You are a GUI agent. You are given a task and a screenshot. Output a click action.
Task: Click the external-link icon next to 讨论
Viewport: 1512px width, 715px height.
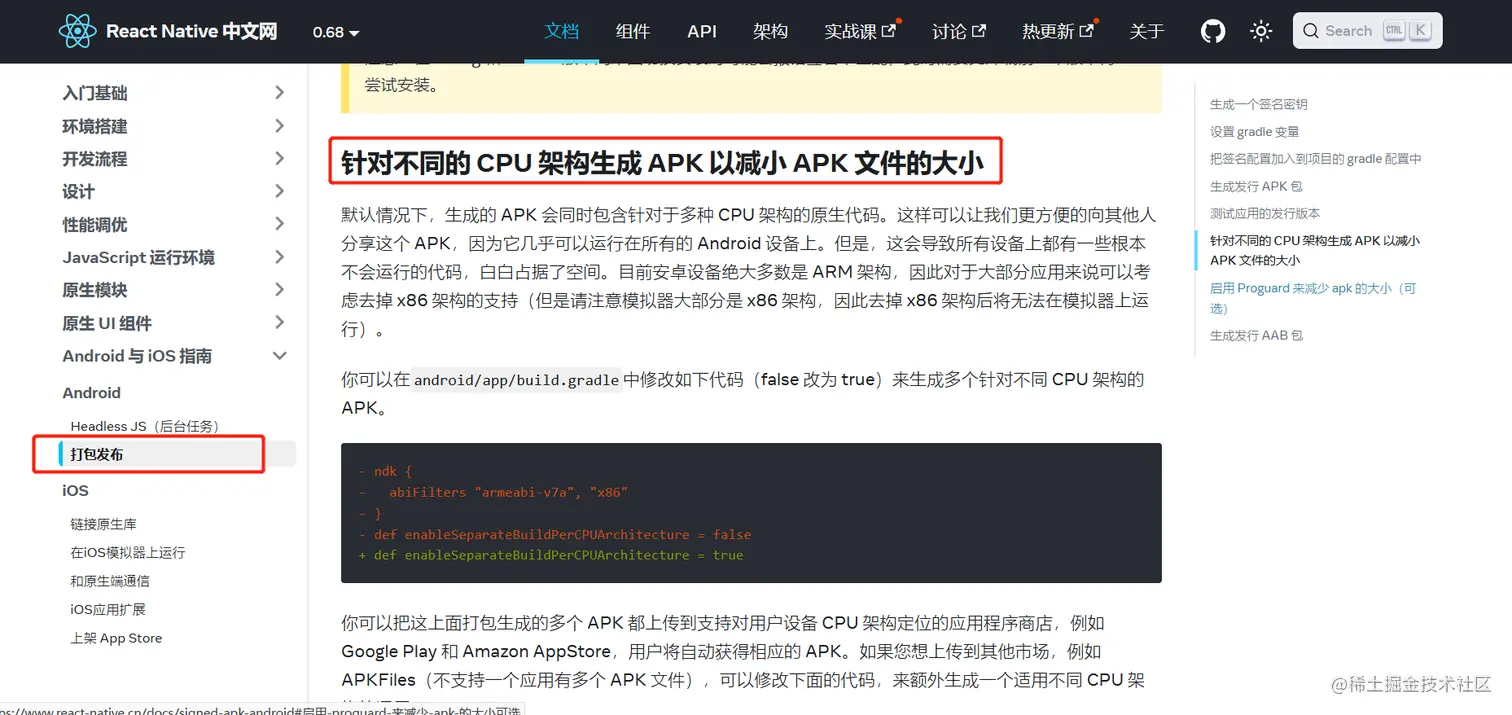point(985,29)
